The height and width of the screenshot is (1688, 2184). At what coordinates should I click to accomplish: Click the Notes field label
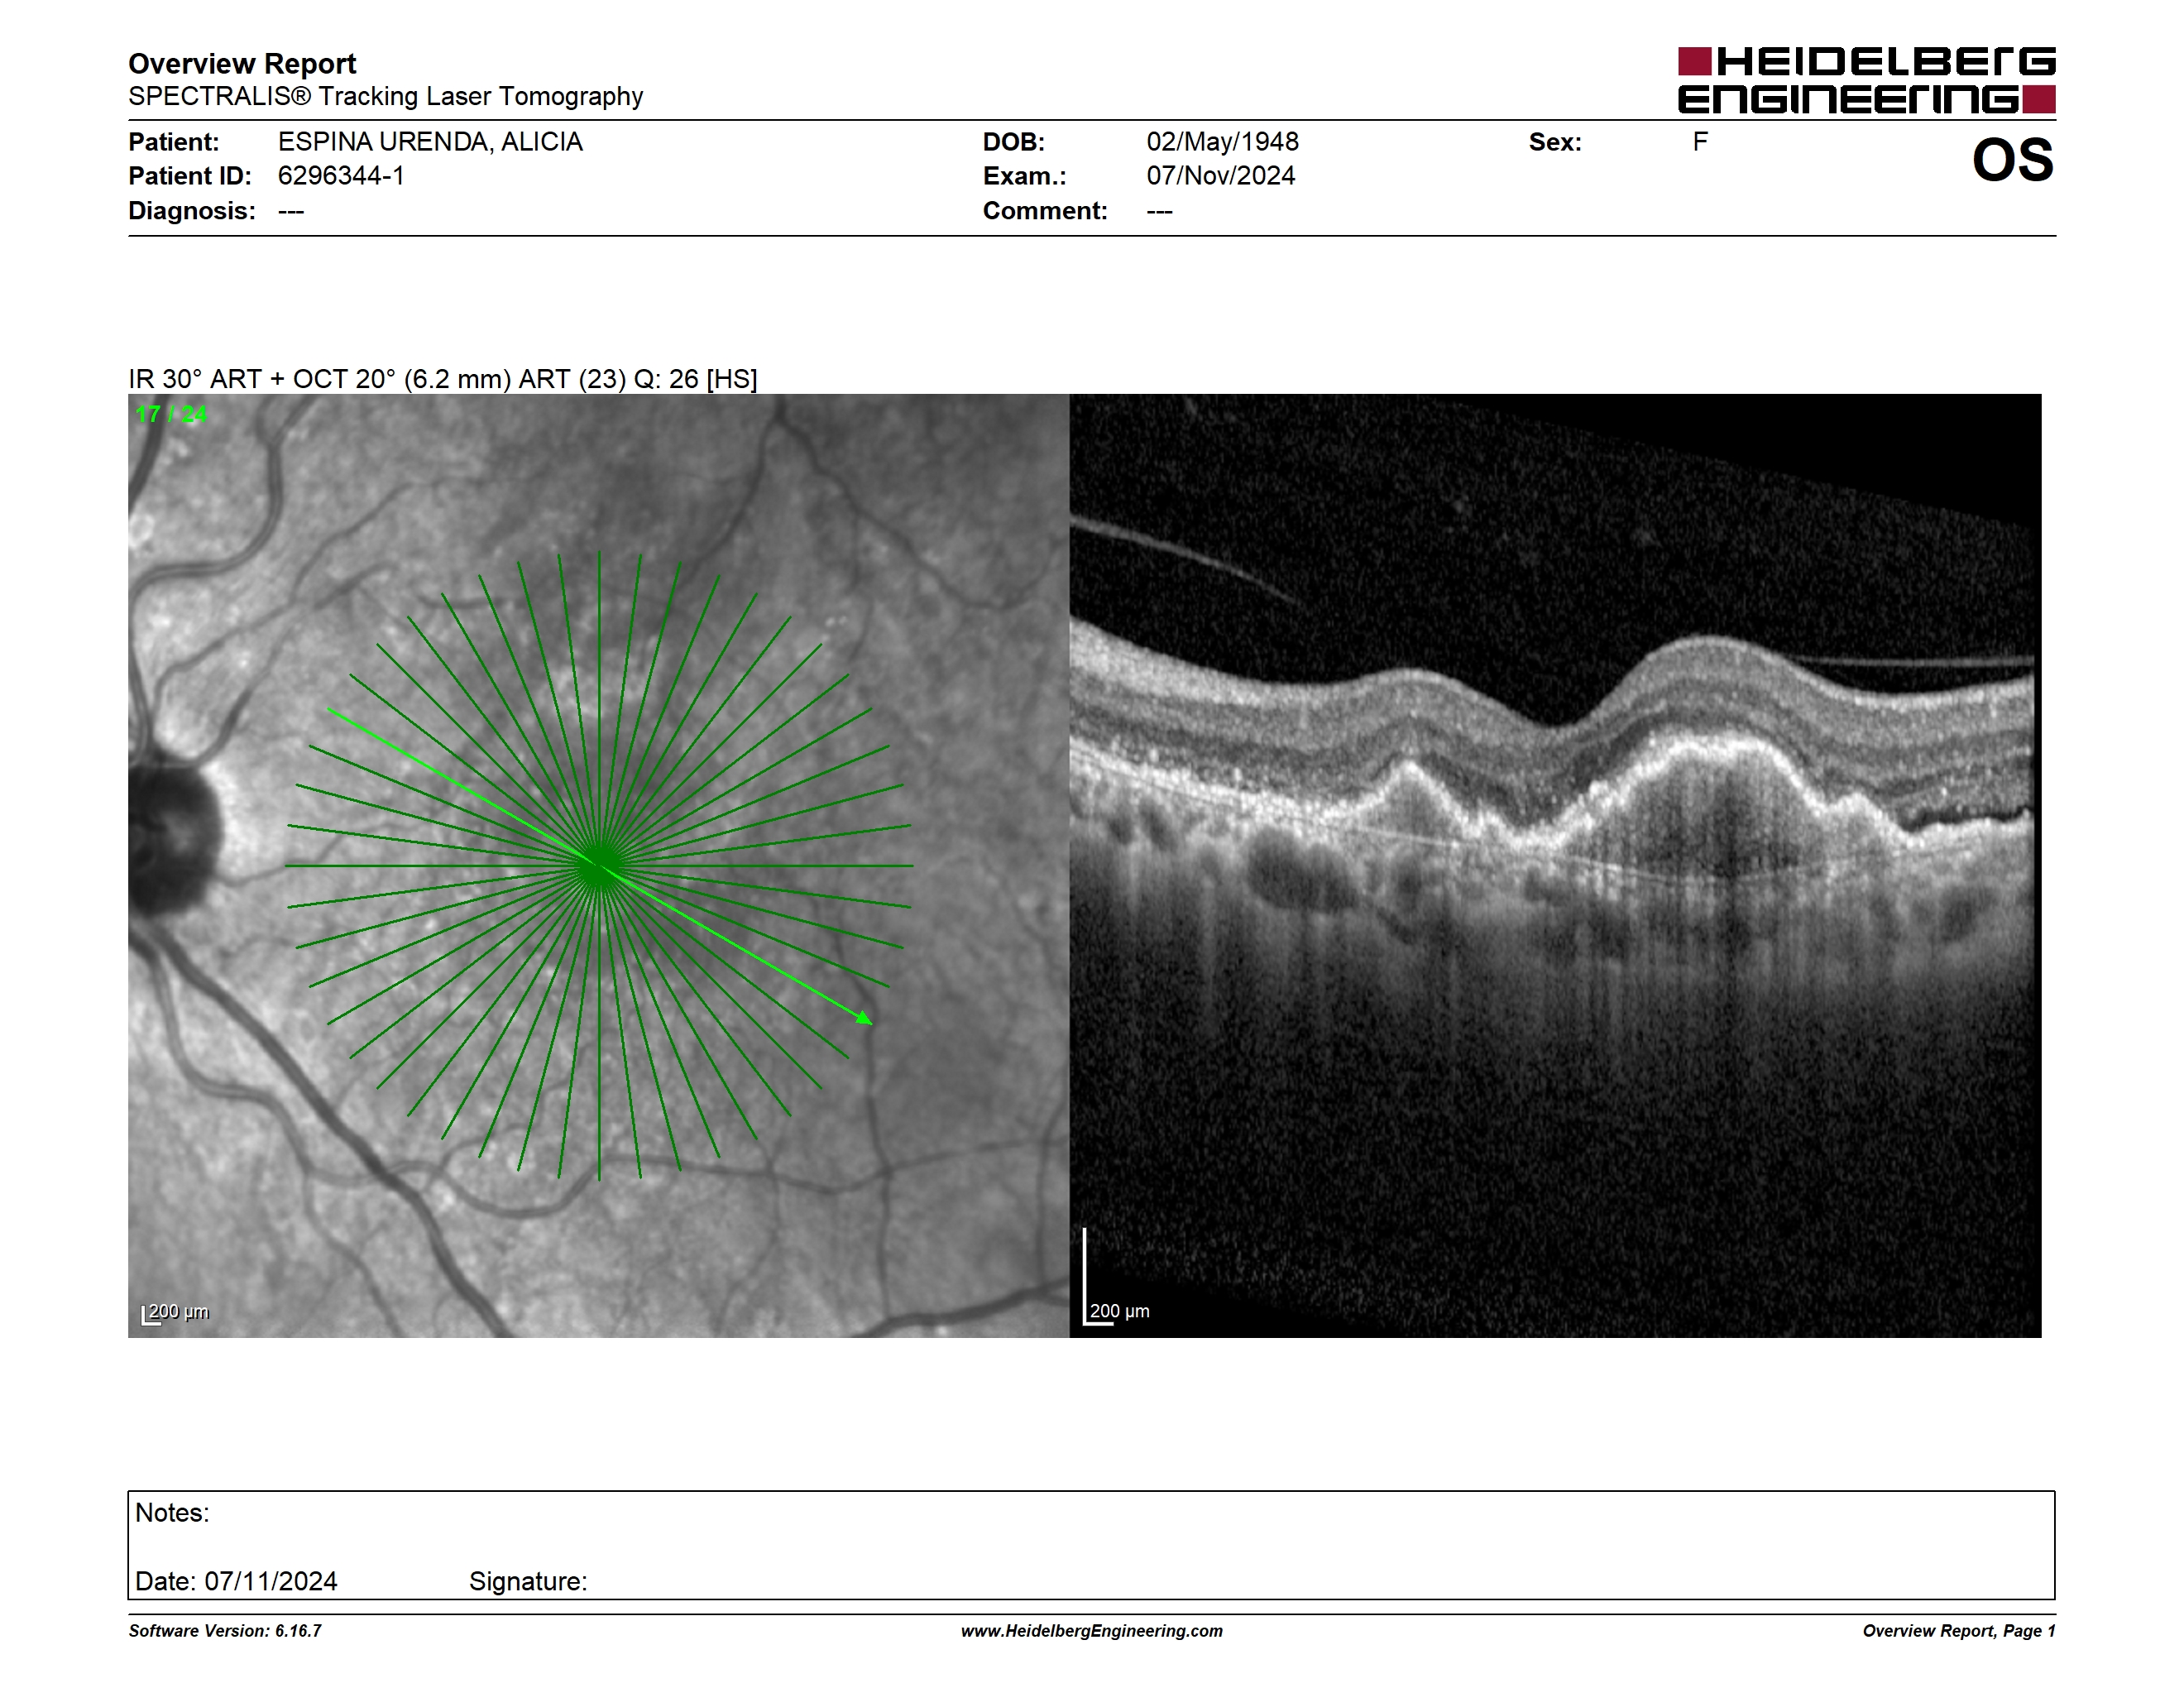(172, 1513)
